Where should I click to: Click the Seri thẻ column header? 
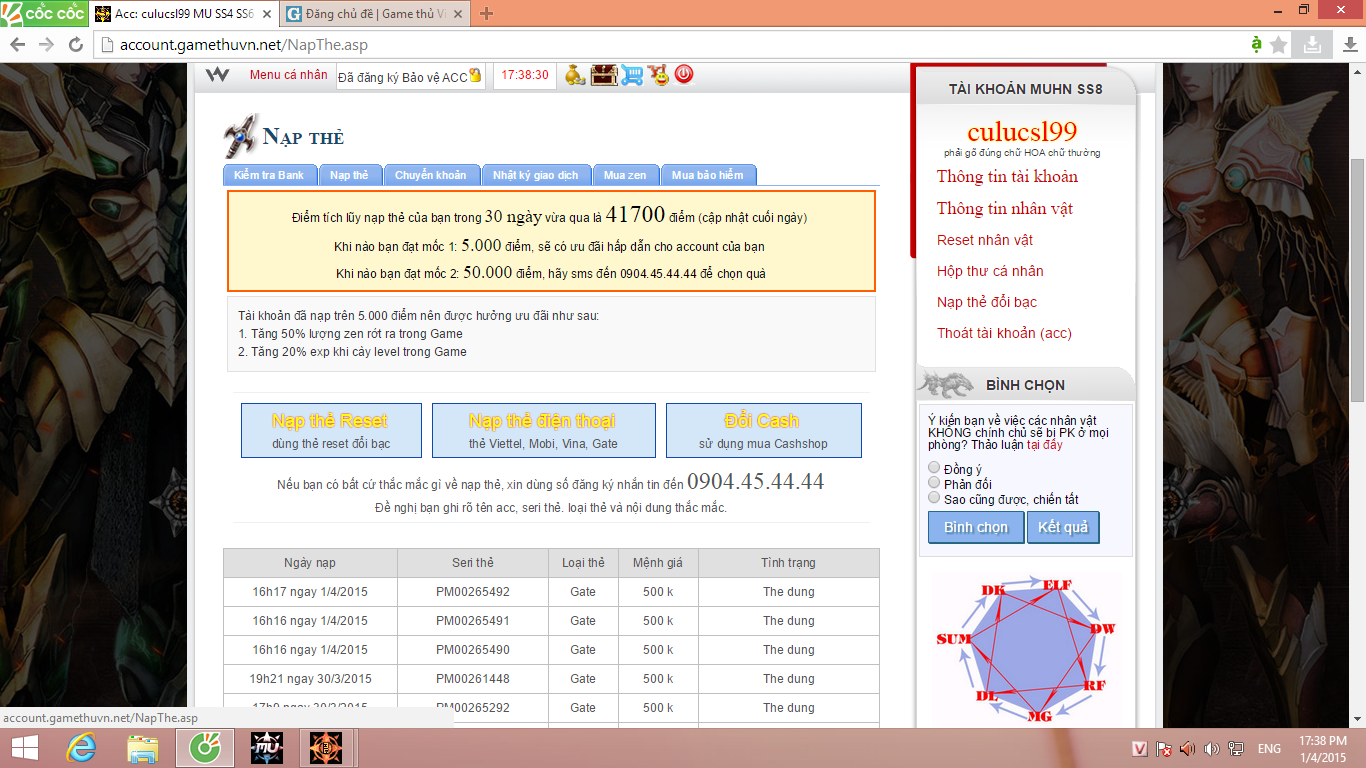coord(473,563)
